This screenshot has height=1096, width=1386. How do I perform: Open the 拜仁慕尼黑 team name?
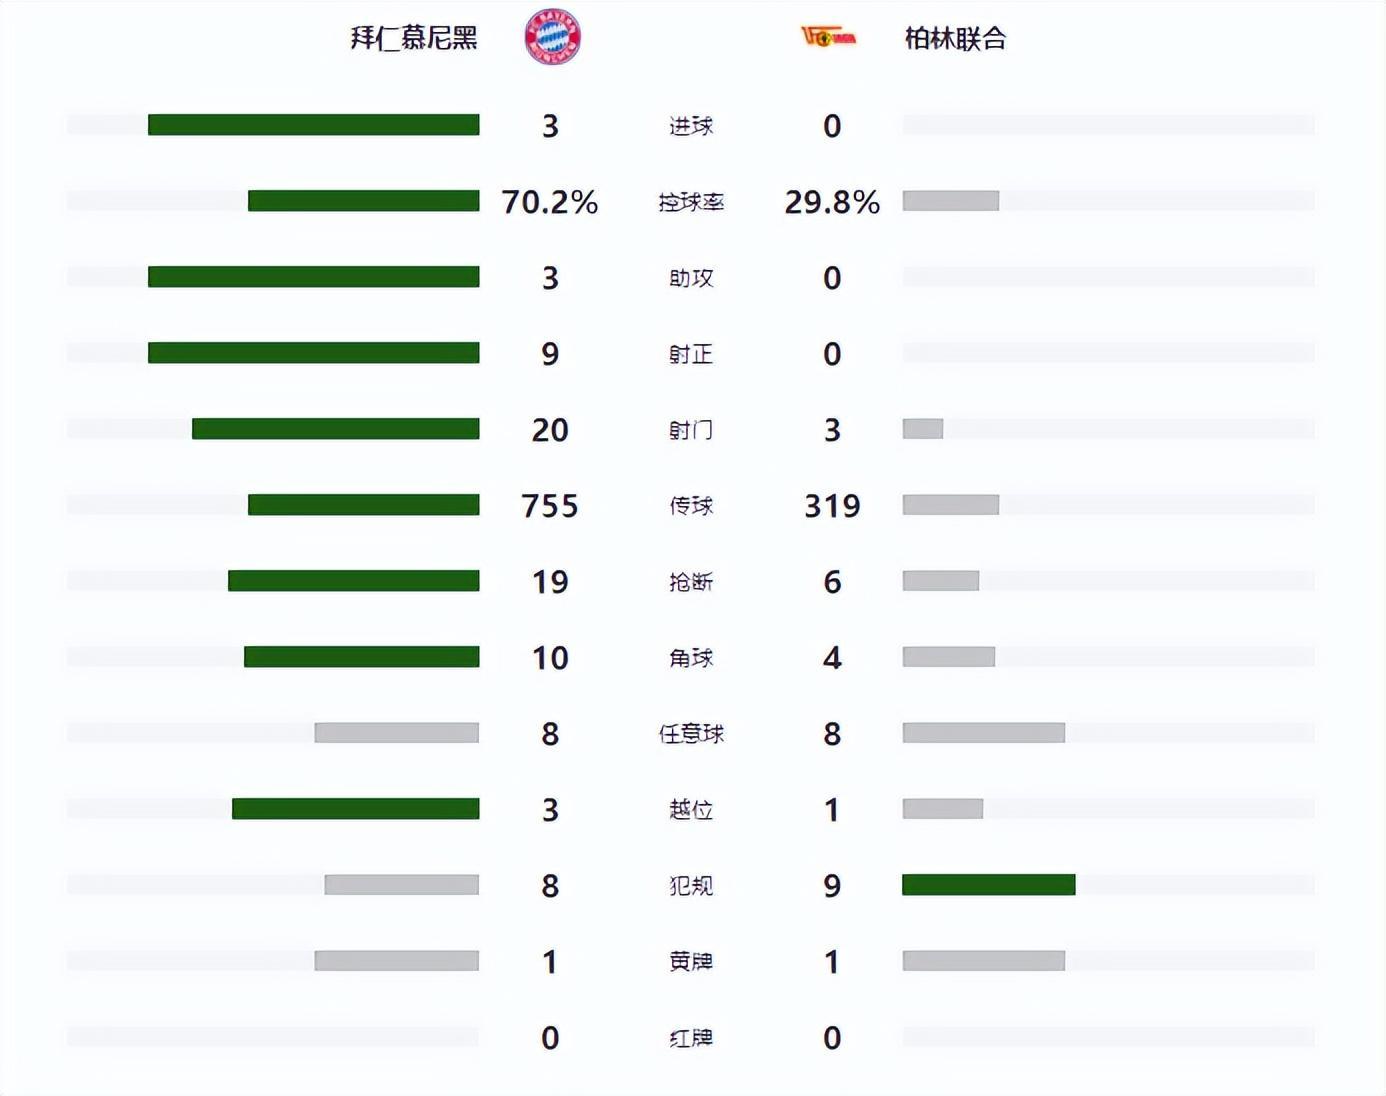point(414,38)
